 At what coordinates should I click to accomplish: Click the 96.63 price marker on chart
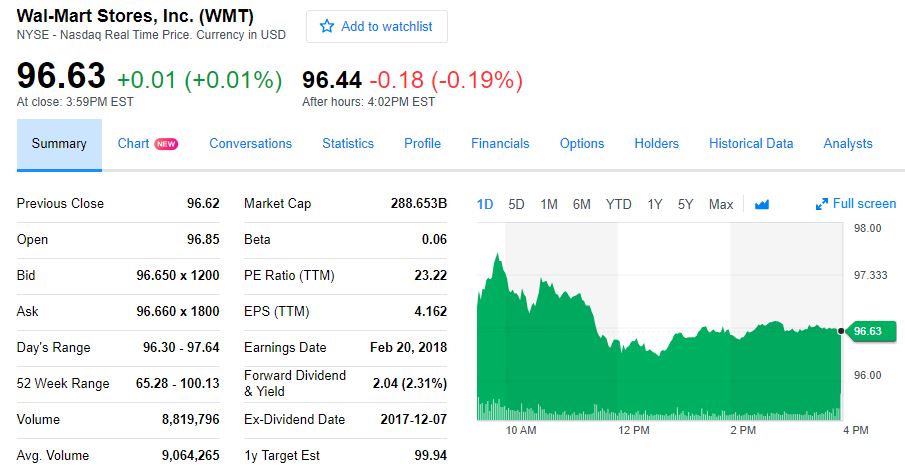click(x=867, y=331)
